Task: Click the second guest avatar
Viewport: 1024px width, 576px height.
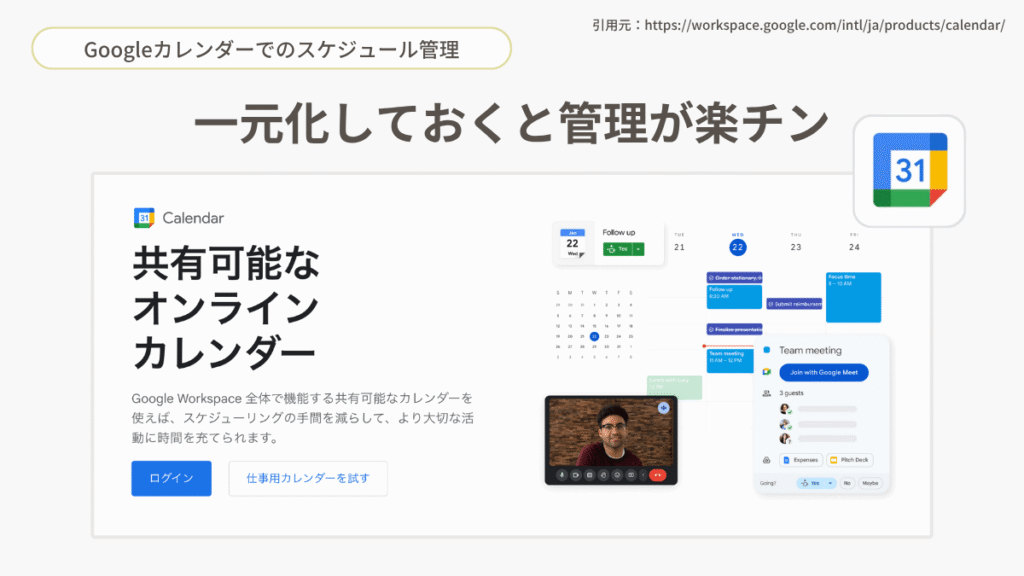Action: pos(785,424)
